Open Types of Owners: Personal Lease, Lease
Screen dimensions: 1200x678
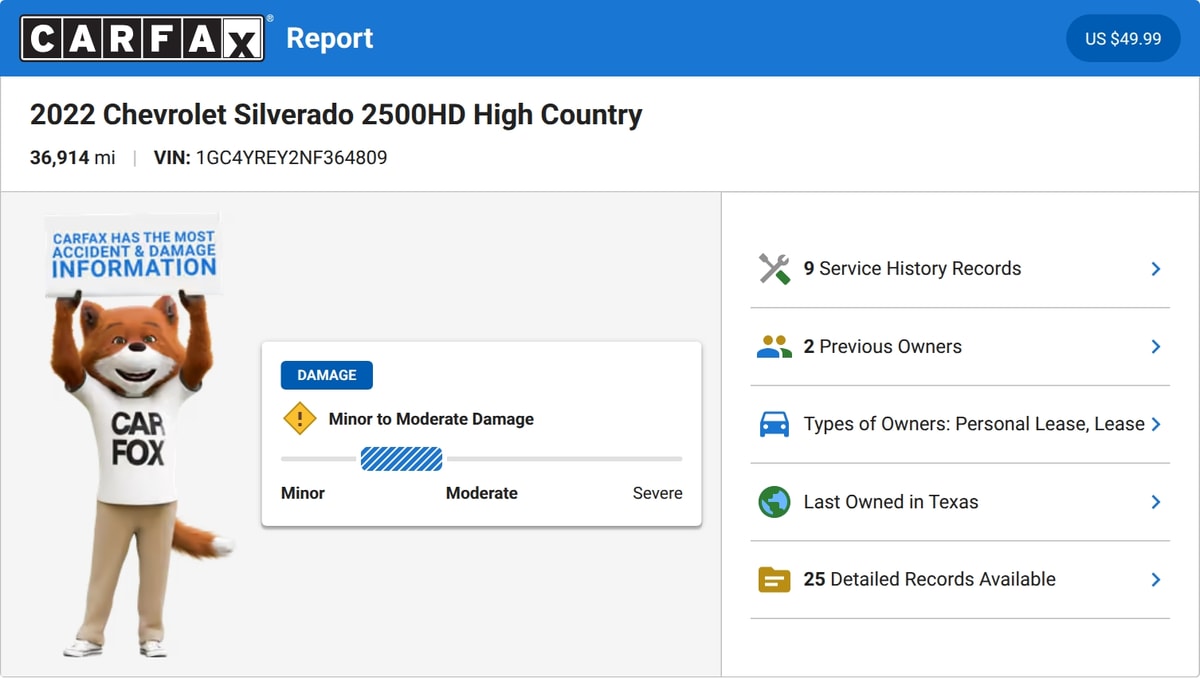tap(960, 424)
